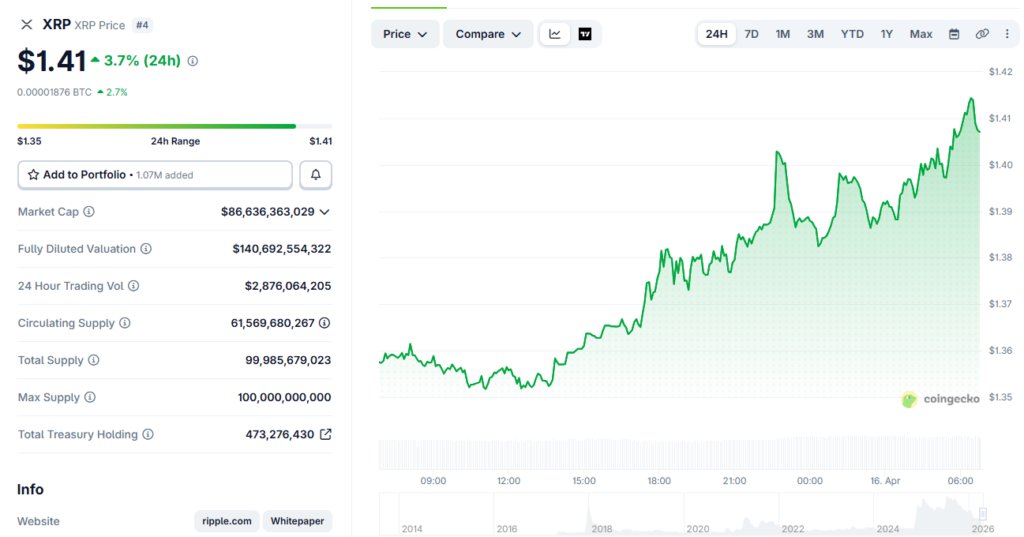This screenshot has width=1024, height=537.
Task: Open the ripple.com website link
Action: (227, 521)
